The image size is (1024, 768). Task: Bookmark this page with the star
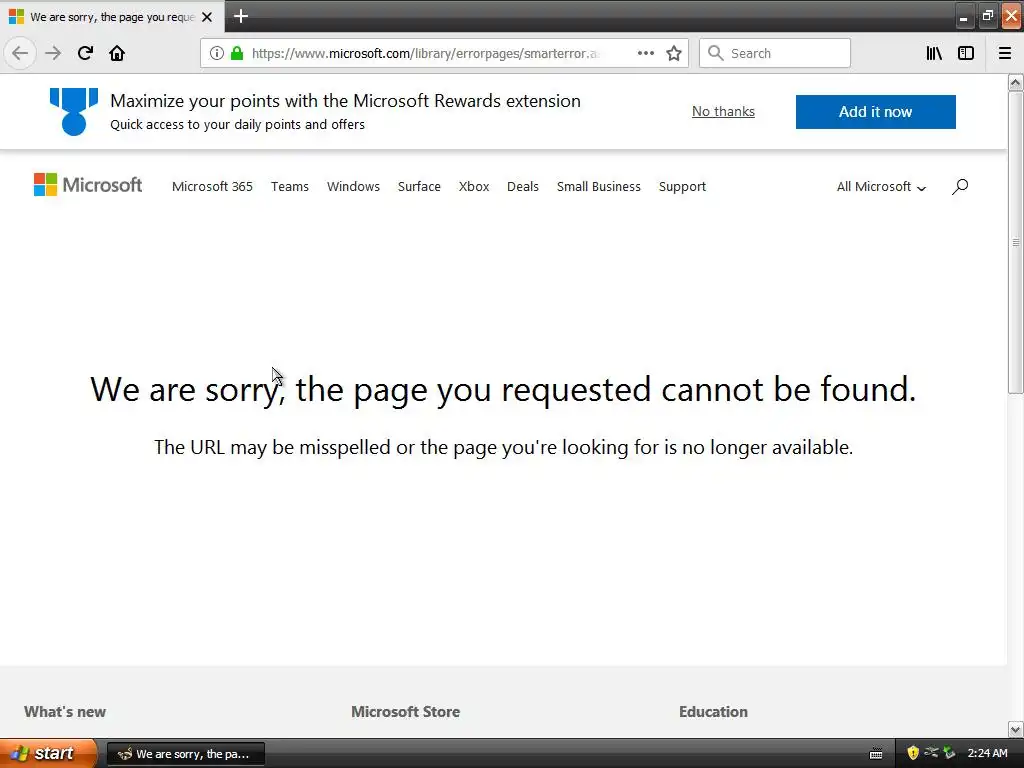674,53
